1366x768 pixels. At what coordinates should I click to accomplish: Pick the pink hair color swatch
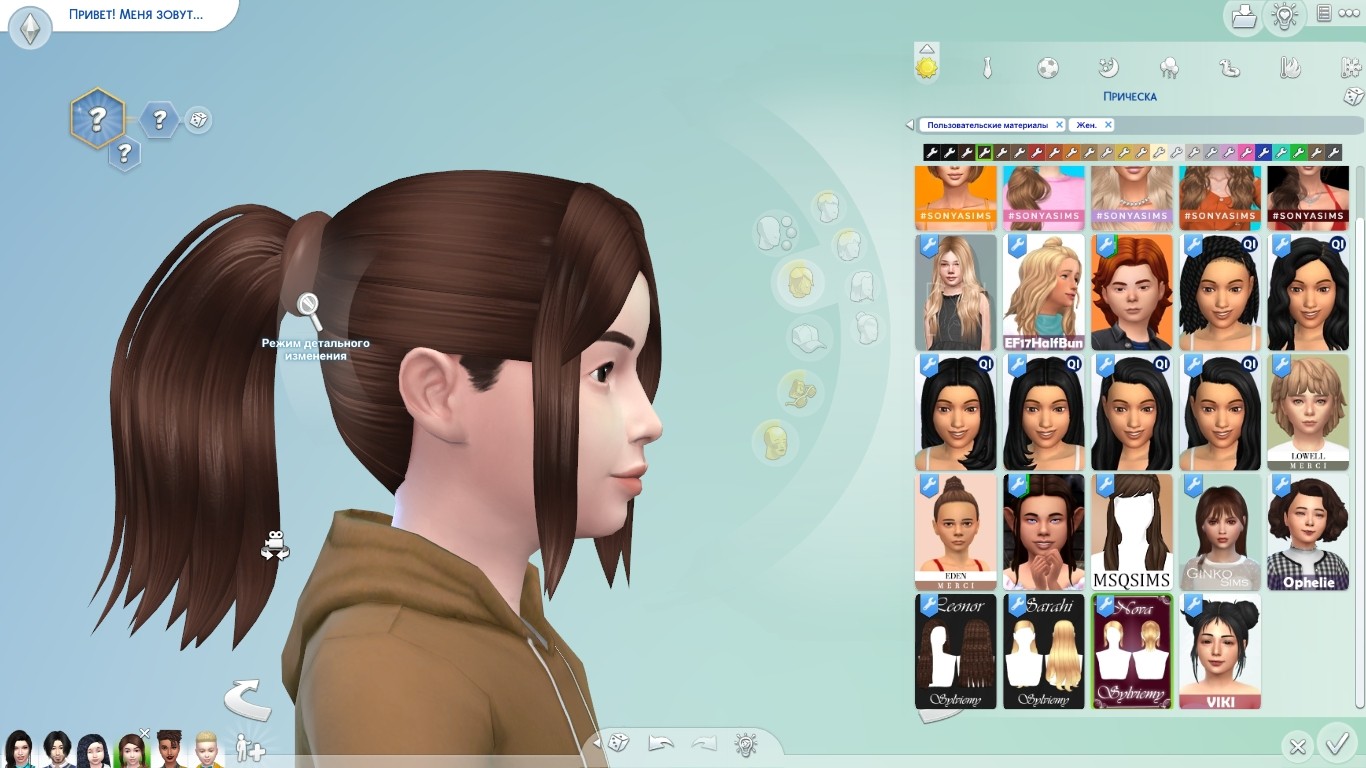click(x=1246, y=152)
